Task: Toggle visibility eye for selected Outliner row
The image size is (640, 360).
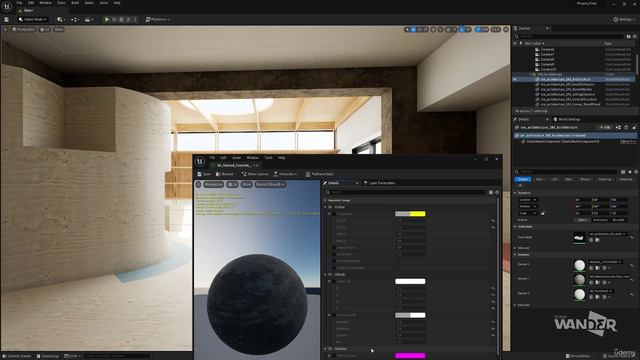Action: (x=515, y=79)
